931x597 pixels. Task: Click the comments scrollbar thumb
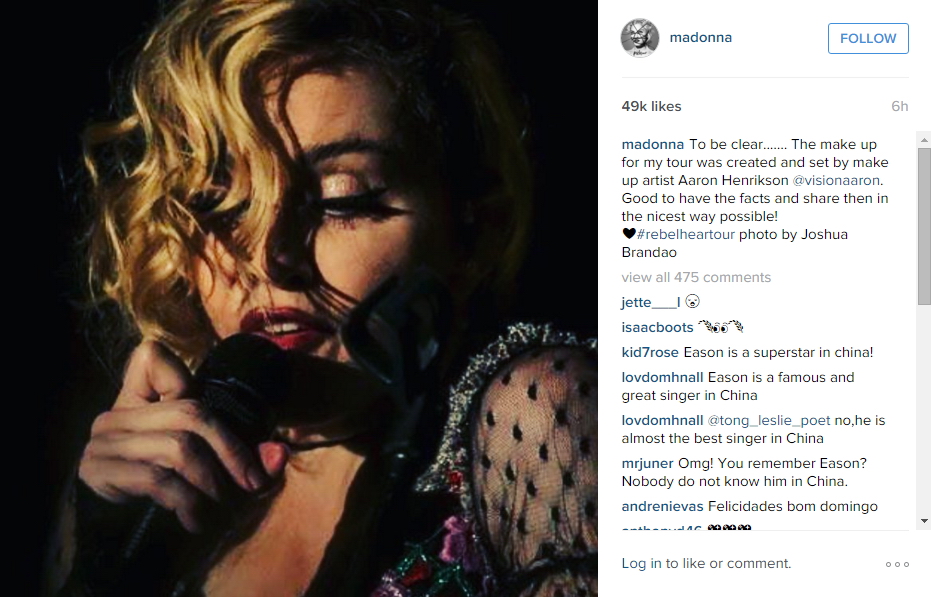click(924, 226)
